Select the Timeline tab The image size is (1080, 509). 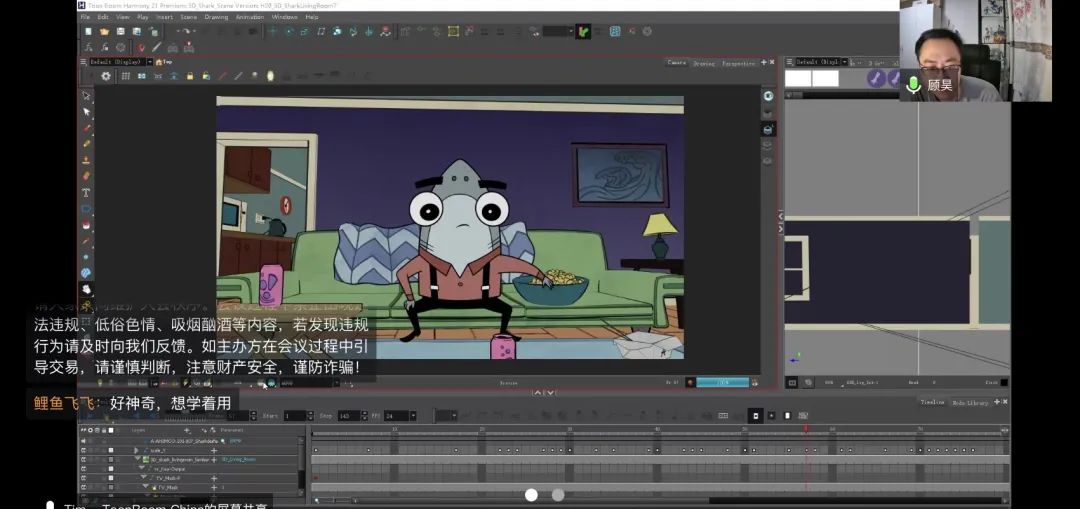(x=933, y=402)
